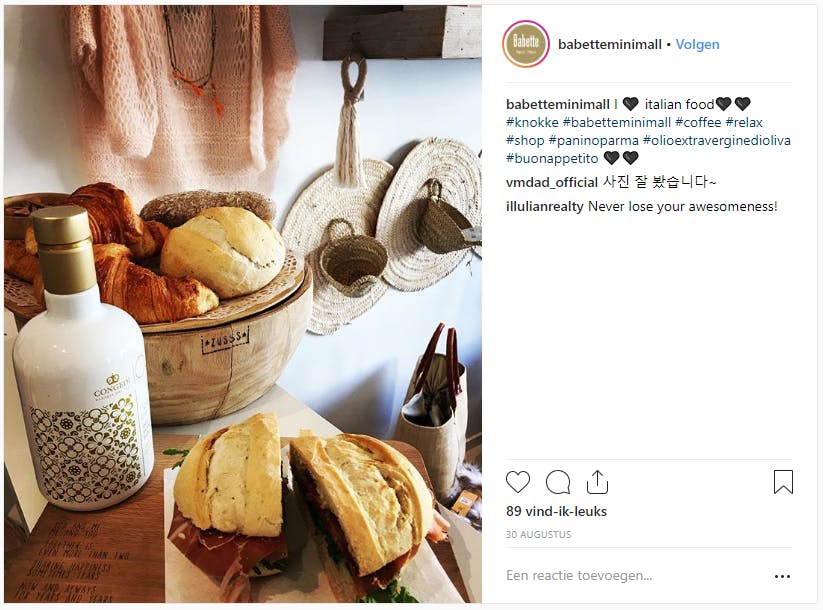Viewport: 823px width, 610px height.
Task: Open the #knokke hashtag
Action: click(532, 122)
